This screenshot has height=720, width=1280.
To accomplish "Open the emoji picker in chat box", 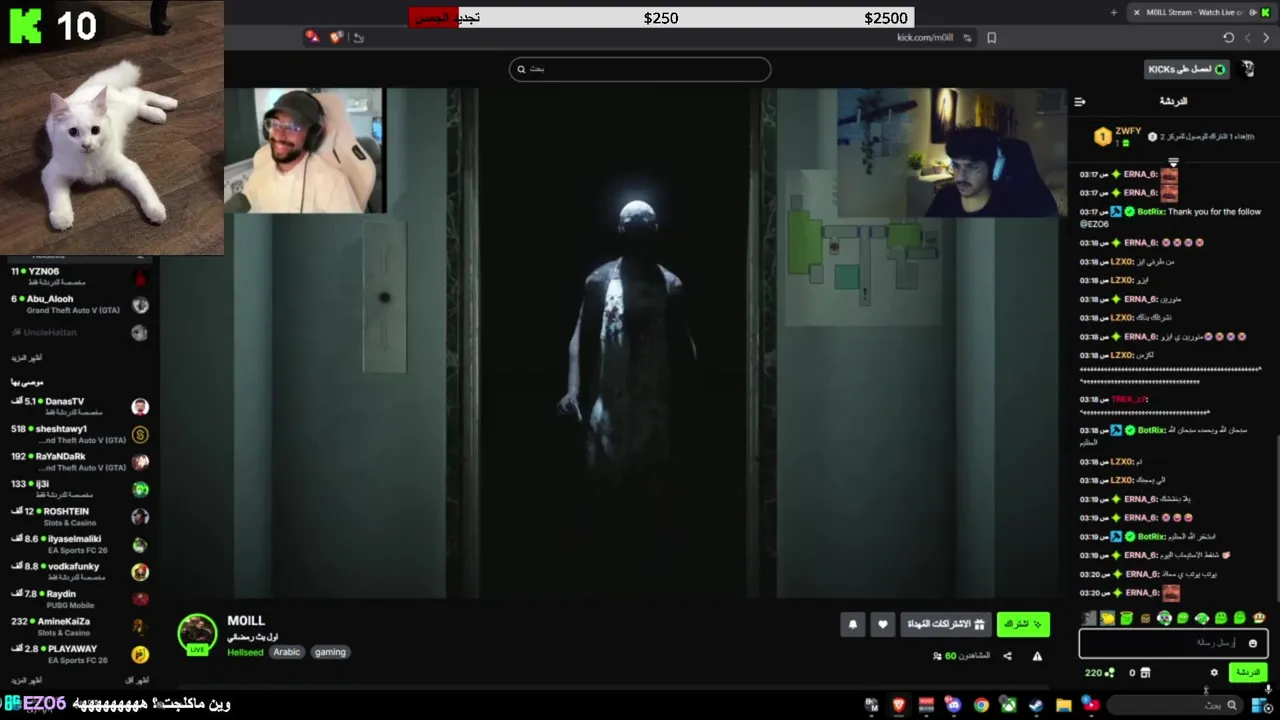I will click(1252, 643).
